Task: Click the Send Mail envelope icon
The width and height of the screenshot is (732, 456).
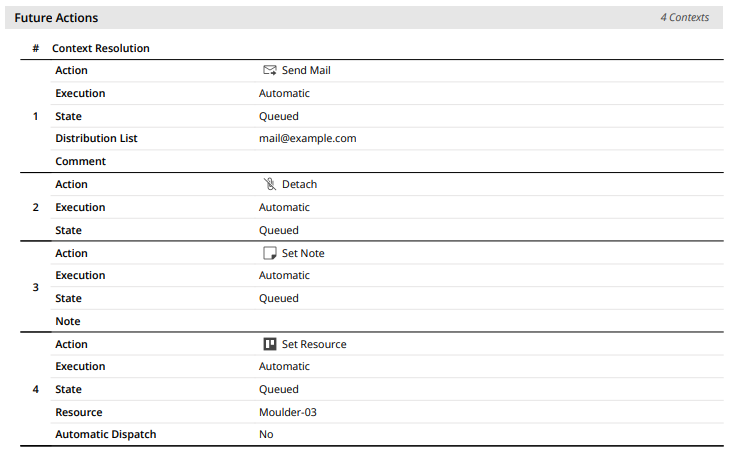Action: [x=269, y=71]
